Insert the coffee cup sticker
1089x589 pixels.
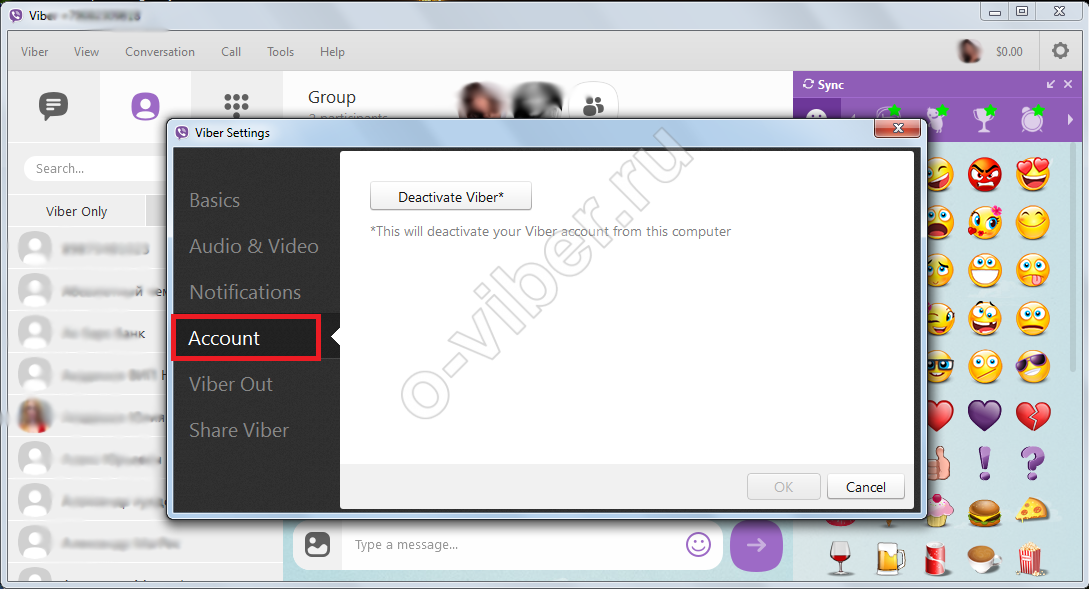click(x=985, y=560)
